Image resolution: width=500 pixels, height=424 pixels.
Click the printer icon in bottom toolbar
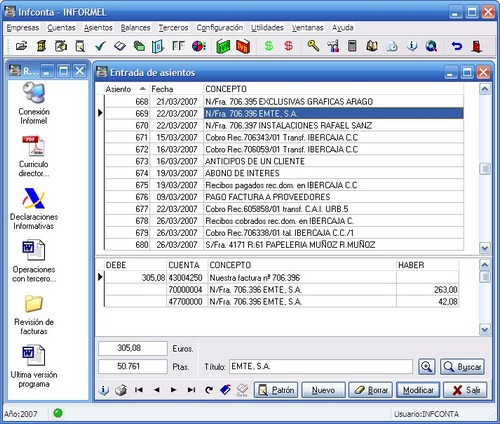click(121, 390)
